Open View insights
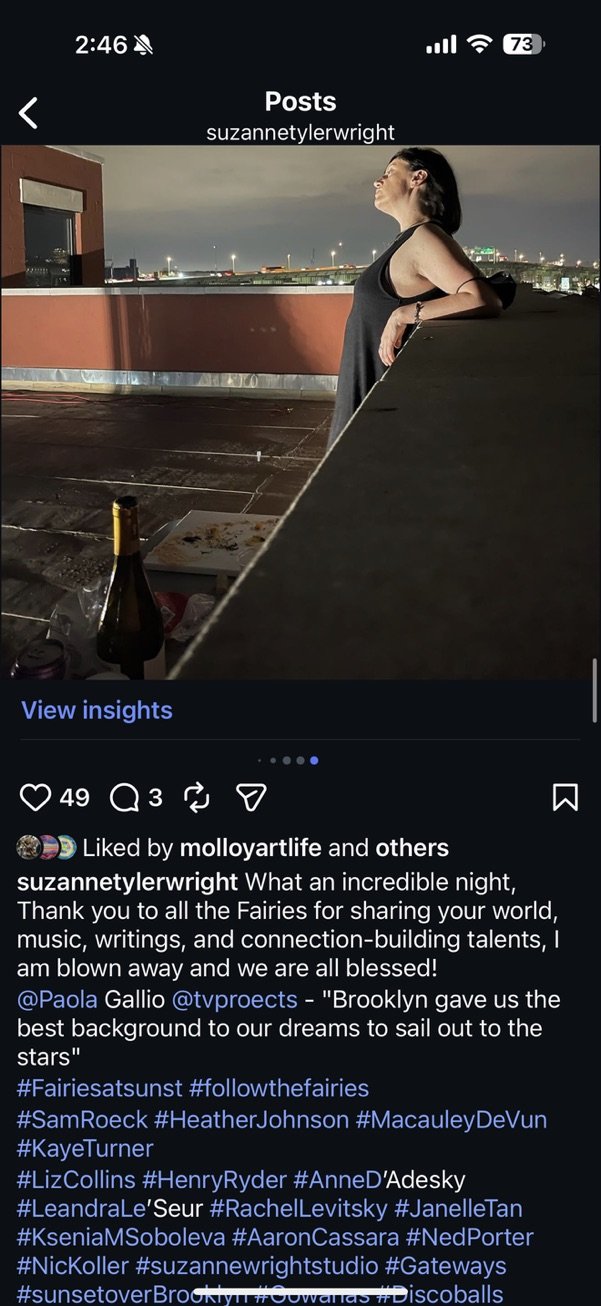This screenshot has height=1306, width=601. (97, 710)
